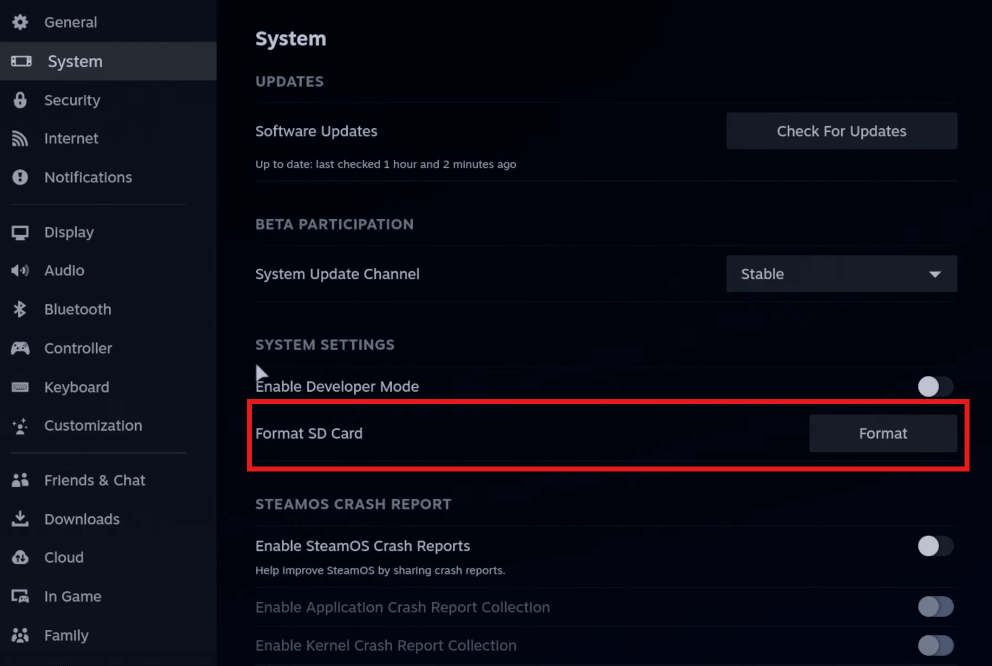This screenshot has height=666, width=992.
Task: Open Bluetooth settings via its icon
Action: click(20, 309)
